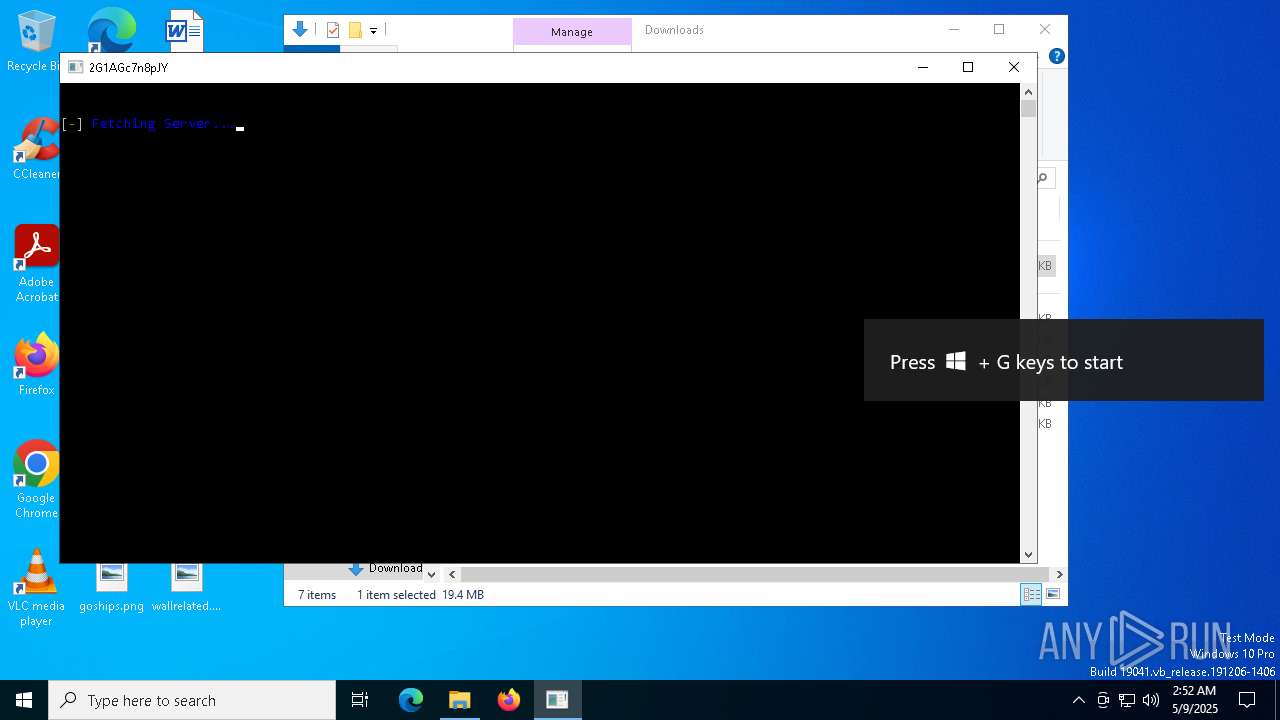
Task: Select the Downloads item in Explorer's navigation pane
Action: 386,568
